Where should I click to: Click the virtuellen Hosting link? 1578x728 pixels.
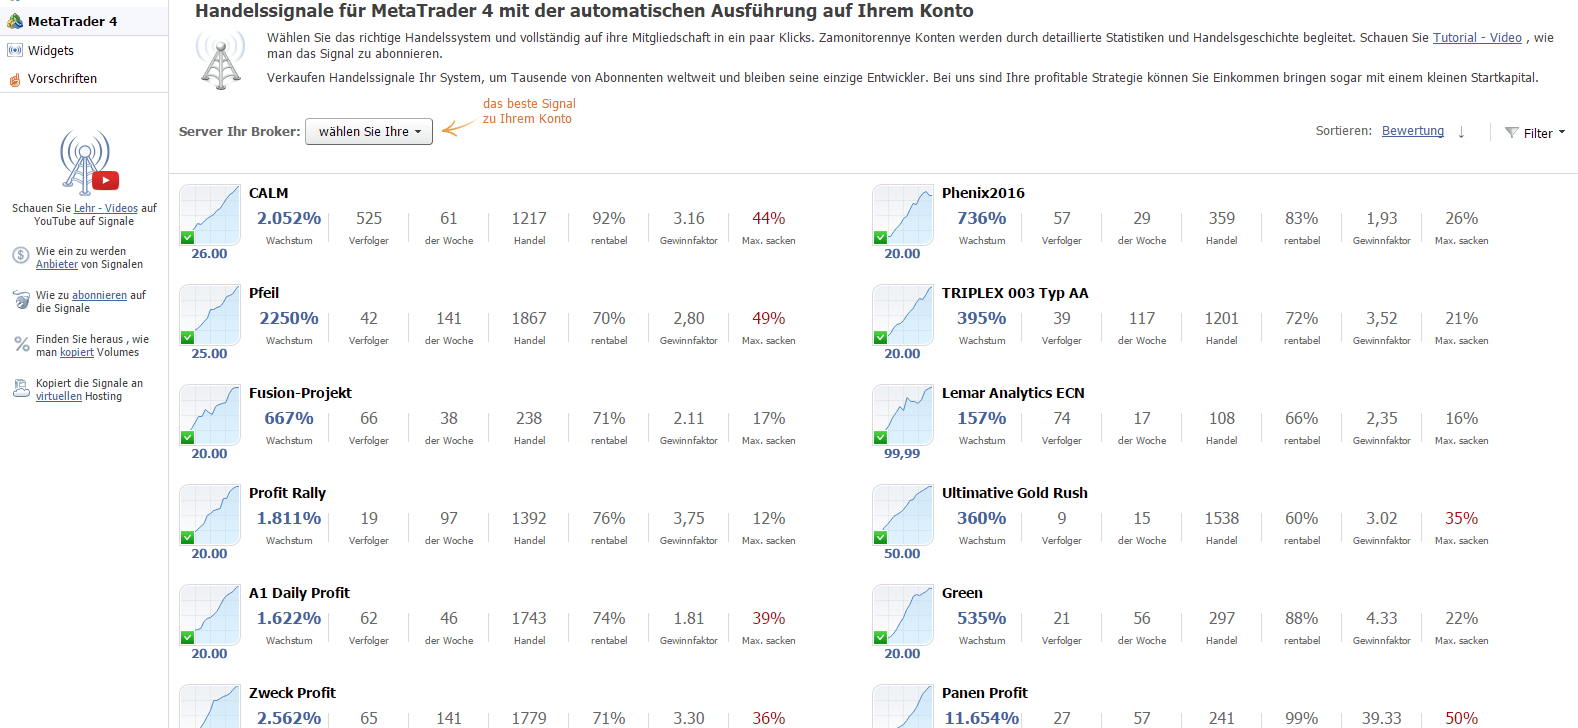coord(59,396)
